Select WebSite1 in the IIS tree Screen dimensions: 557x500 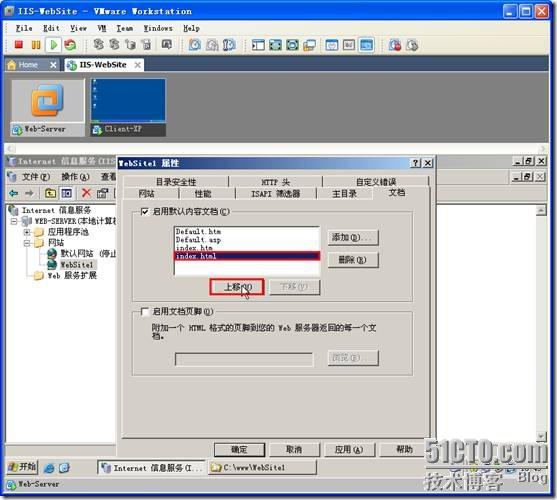click(x=77, y=265)
